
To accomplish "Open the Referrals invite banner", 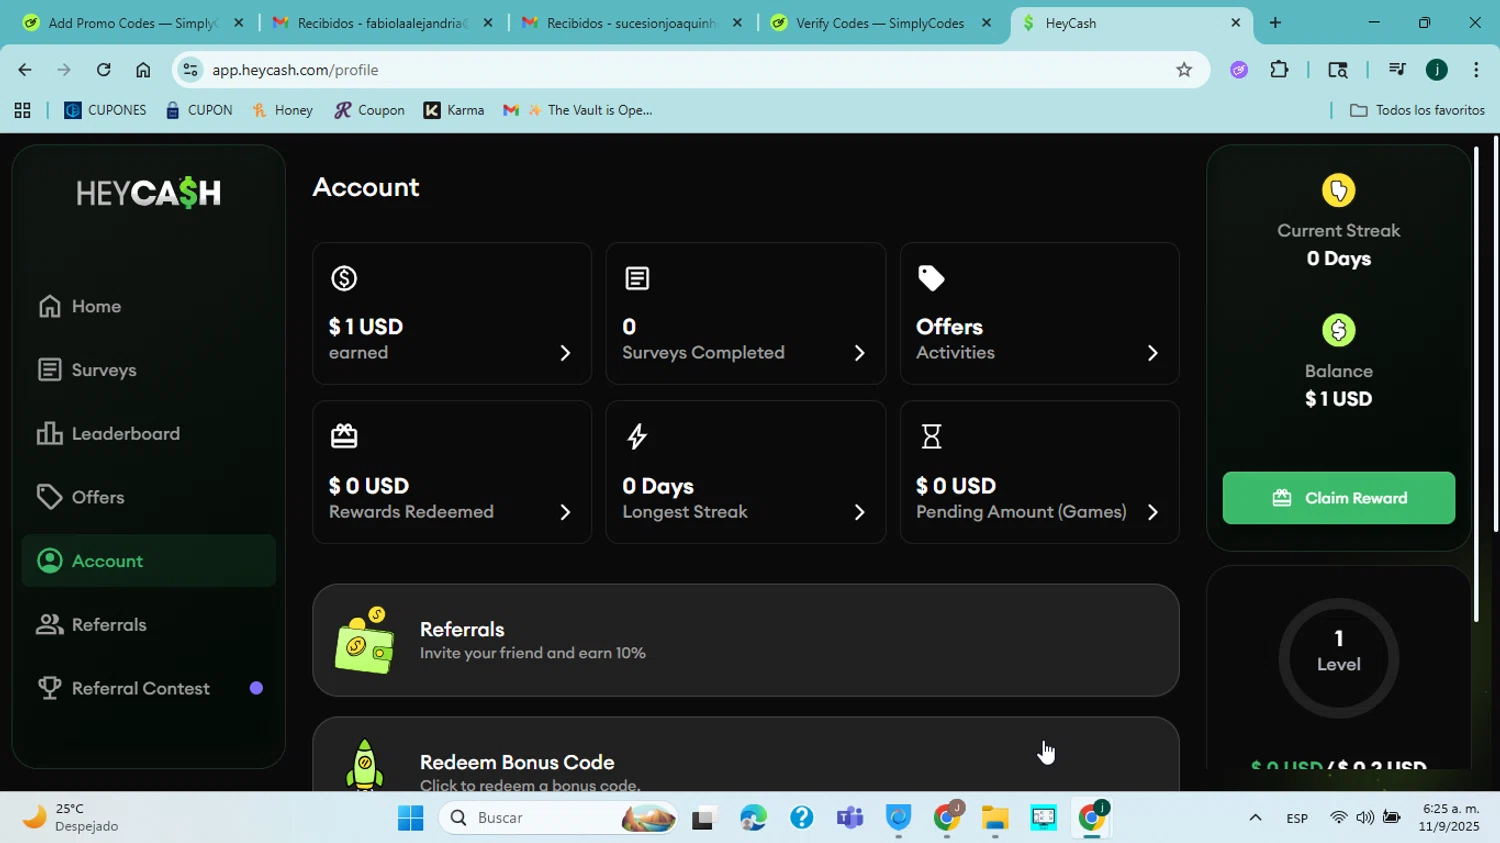I will tap(746, 640).
